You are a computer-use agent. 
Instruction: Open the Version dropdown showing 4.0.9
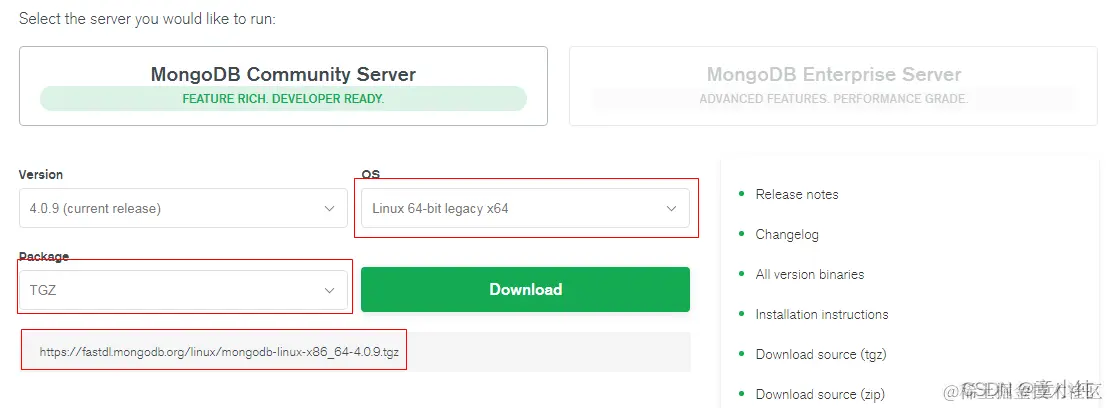coord(183,208)
